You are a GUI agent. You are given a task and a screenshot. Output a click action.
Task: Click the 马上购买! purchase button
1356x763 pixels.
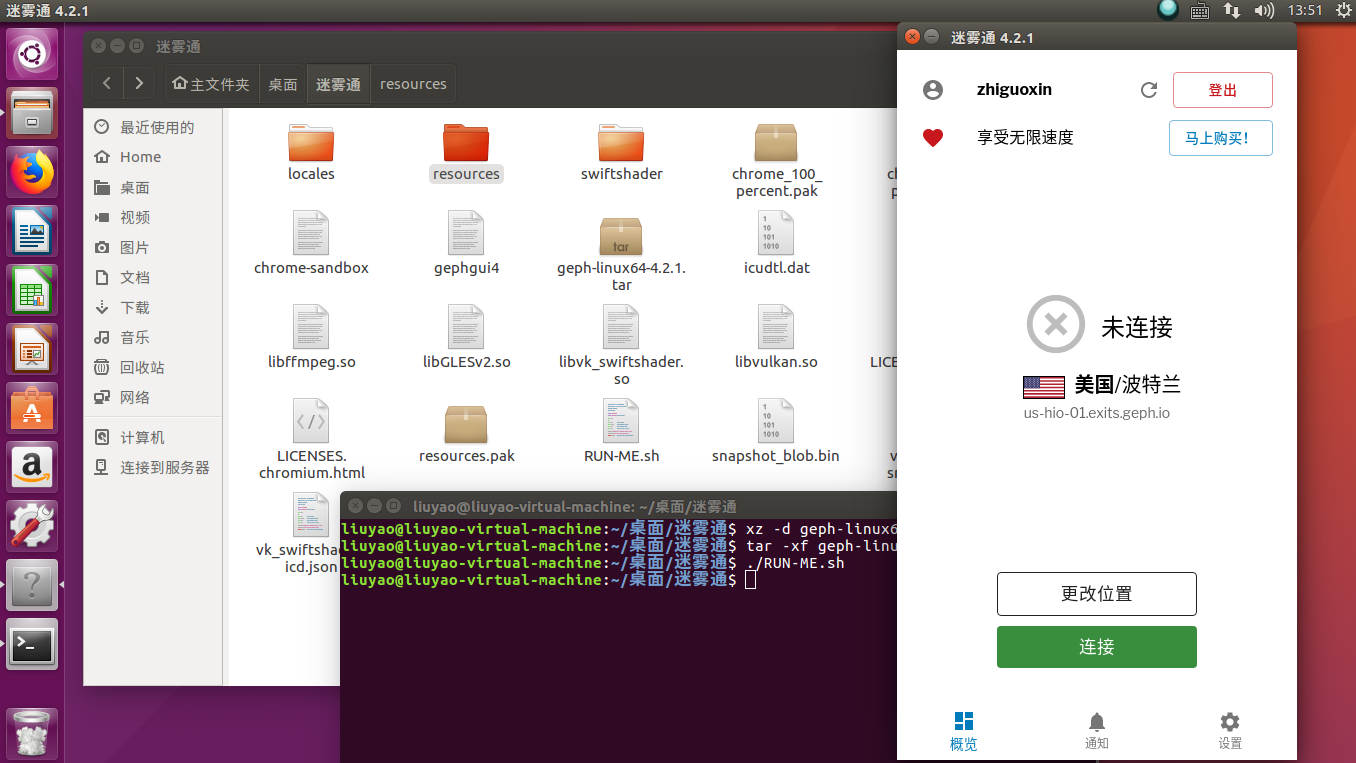coord(1221,138)
